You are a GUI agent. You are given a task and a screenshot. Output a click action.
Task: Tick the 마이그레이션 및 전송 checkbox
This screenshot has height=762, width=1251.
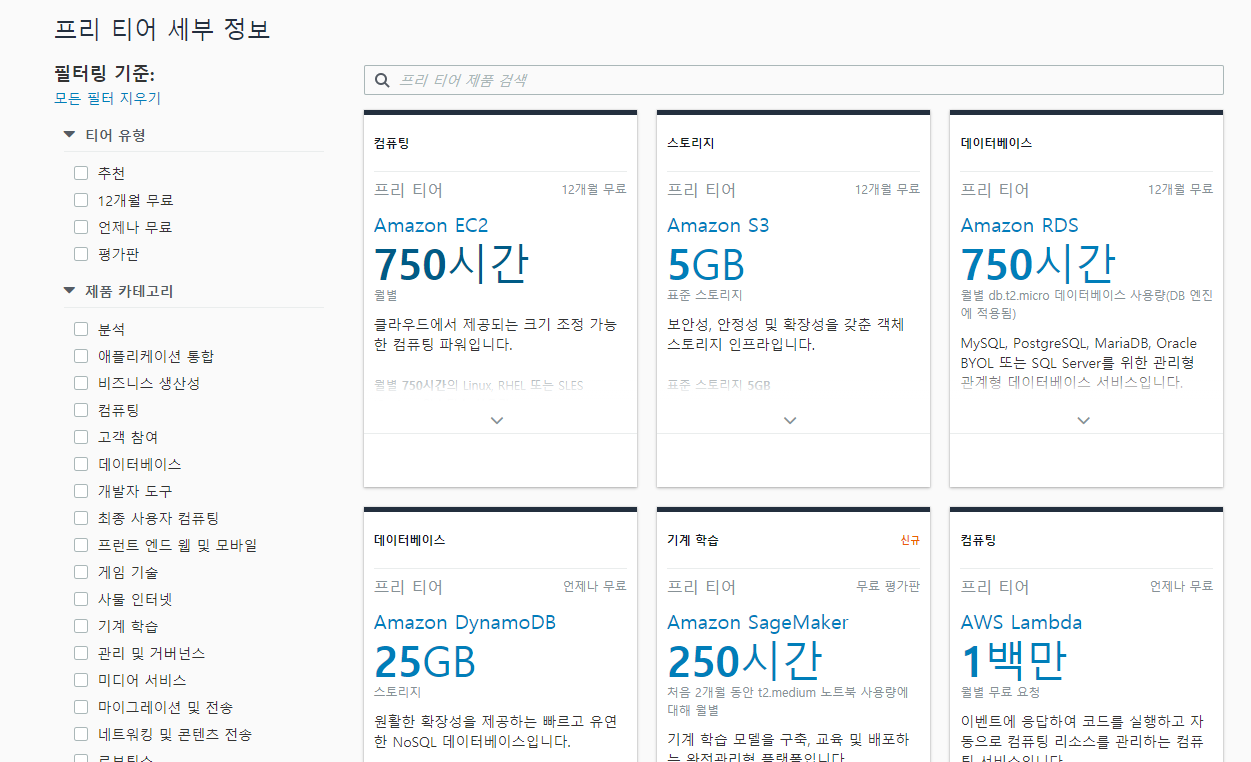81,707
